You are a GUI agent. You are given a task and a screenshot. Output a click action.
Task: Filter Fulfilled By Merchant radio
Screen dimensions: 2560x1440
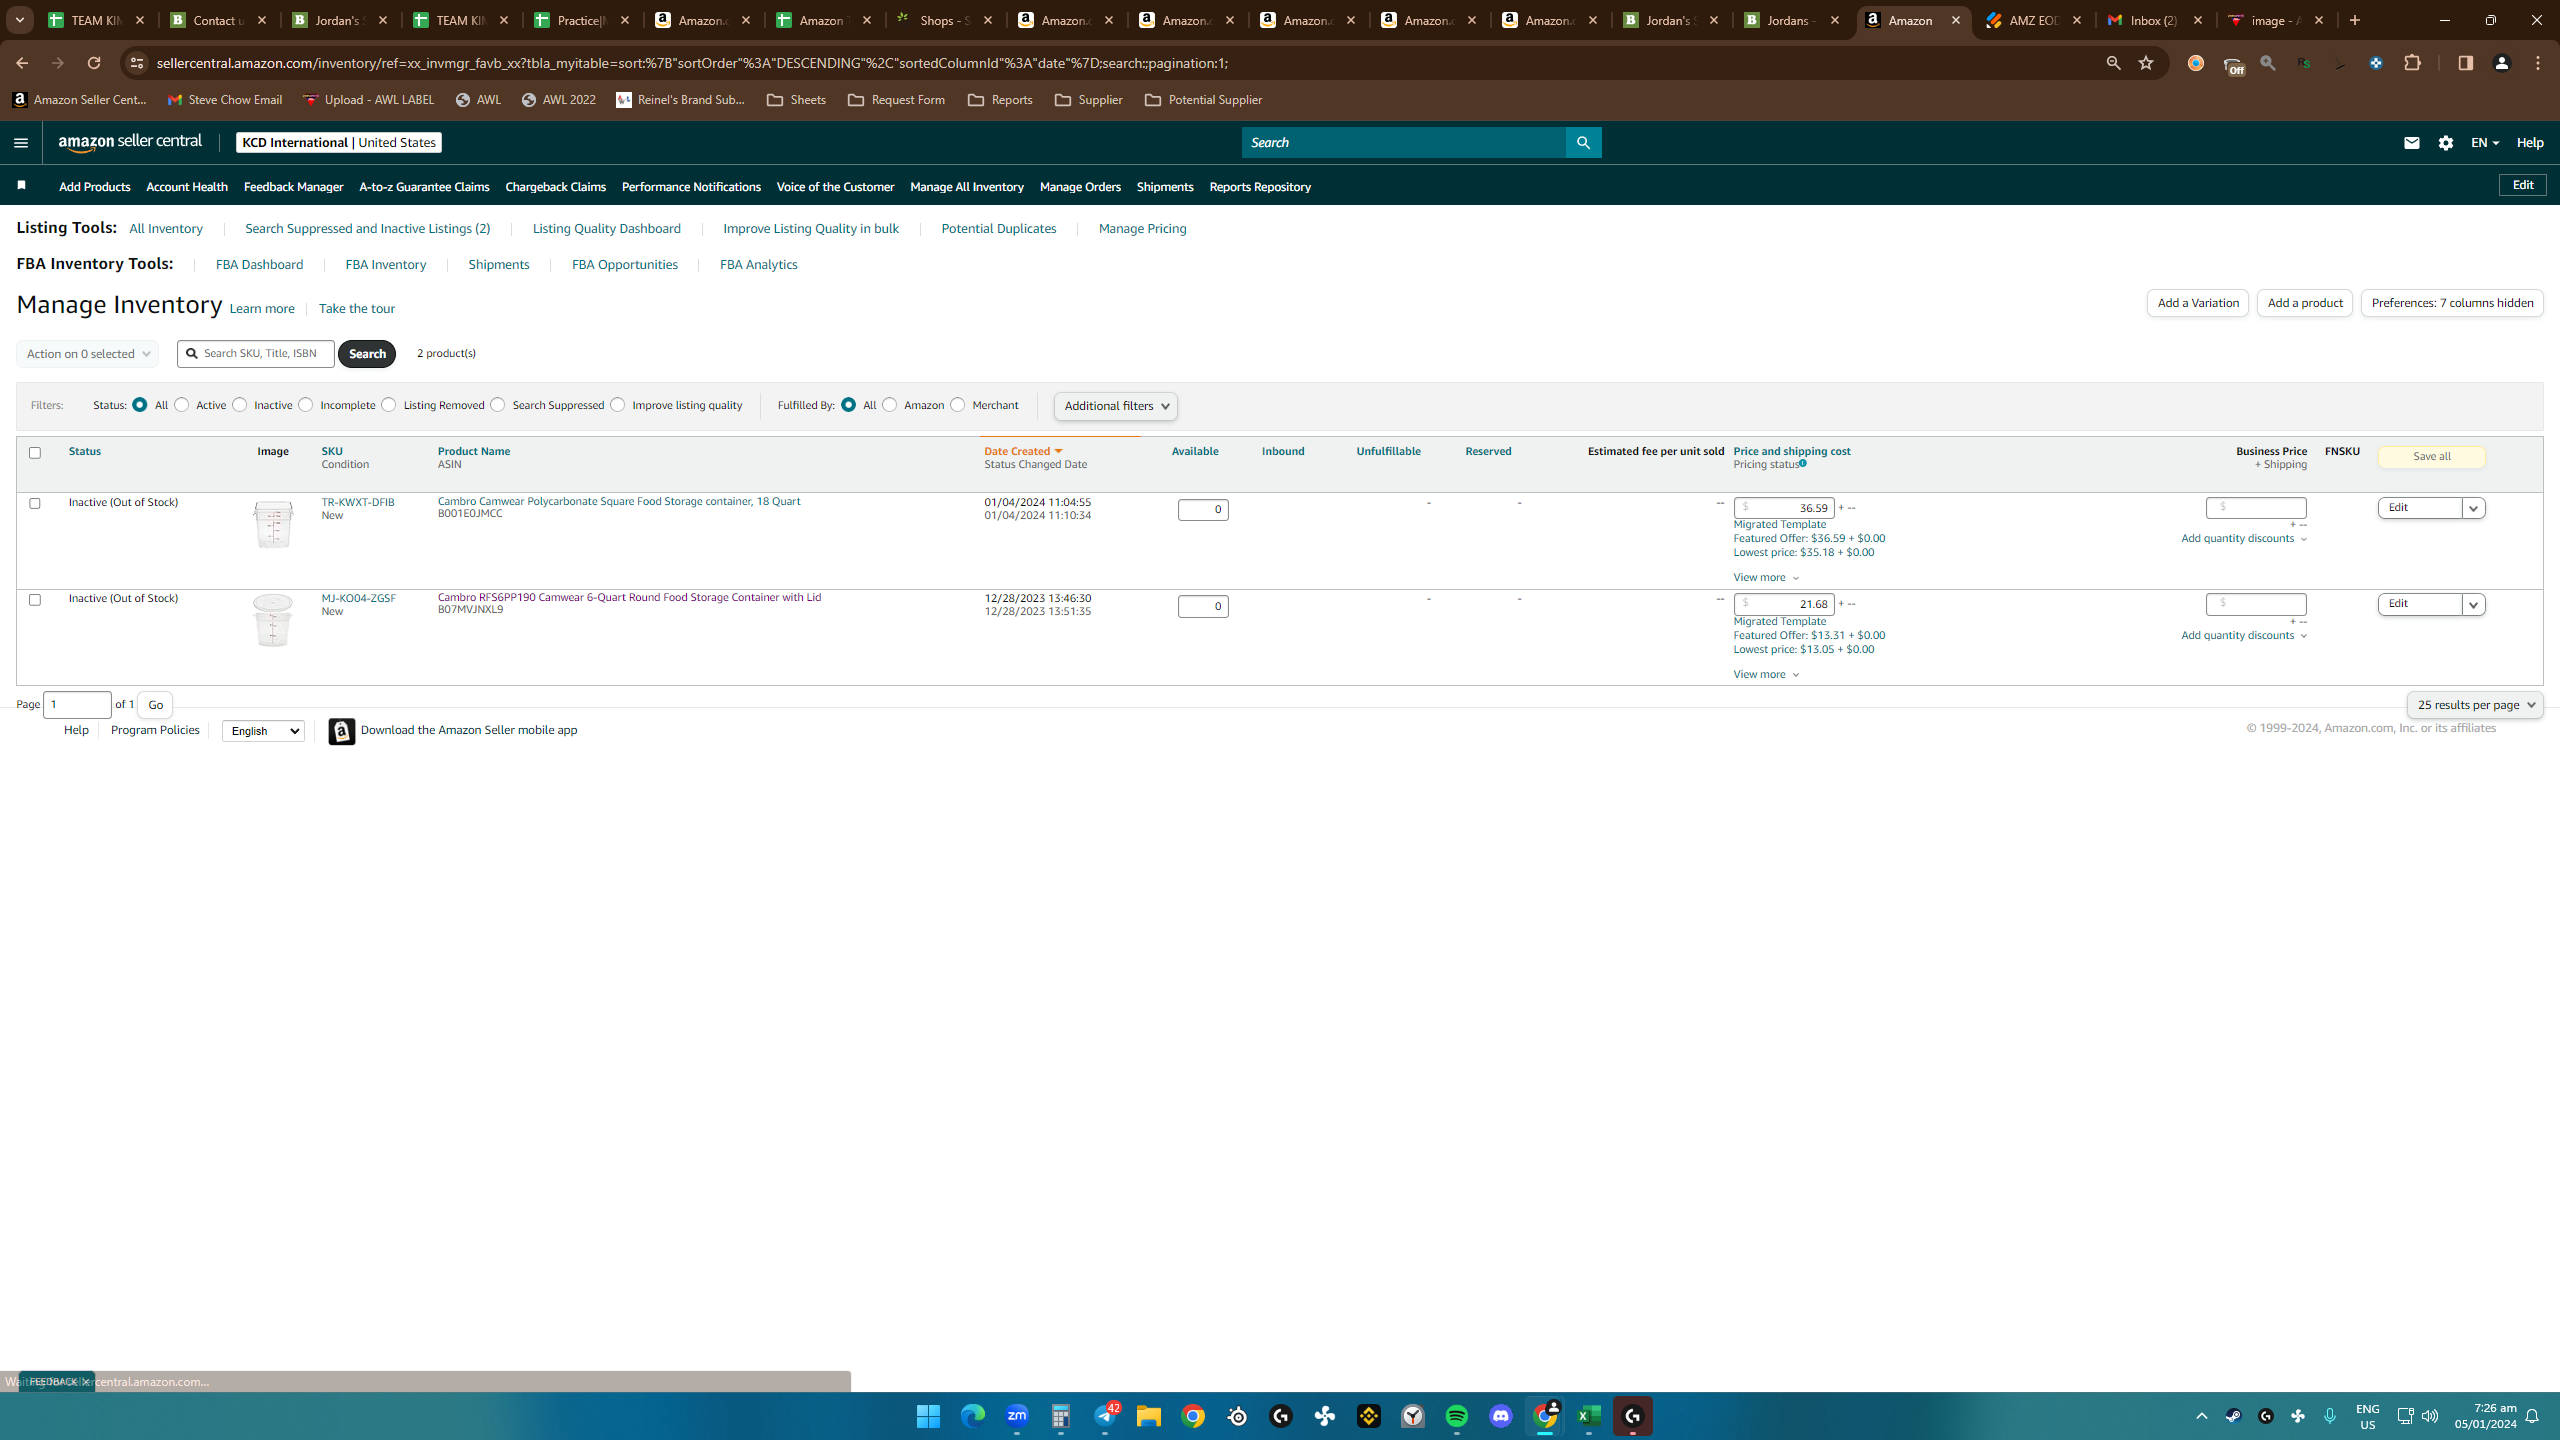tap(958, 405)
